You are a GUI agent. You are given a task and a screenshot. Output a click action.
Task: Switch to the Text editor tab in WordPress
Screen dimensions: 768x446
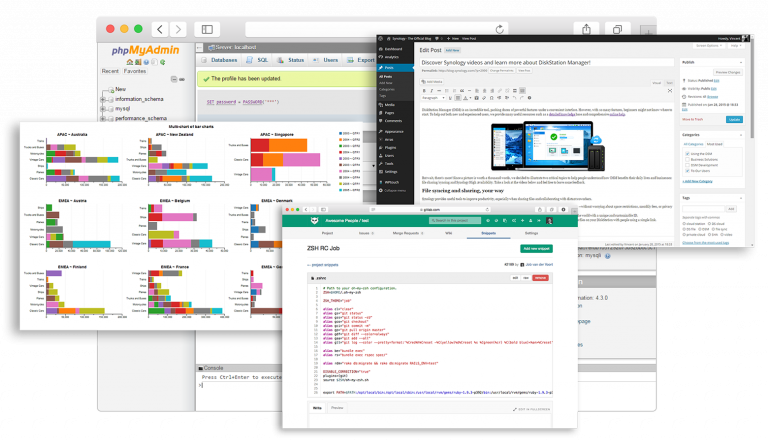click(670, 83)
